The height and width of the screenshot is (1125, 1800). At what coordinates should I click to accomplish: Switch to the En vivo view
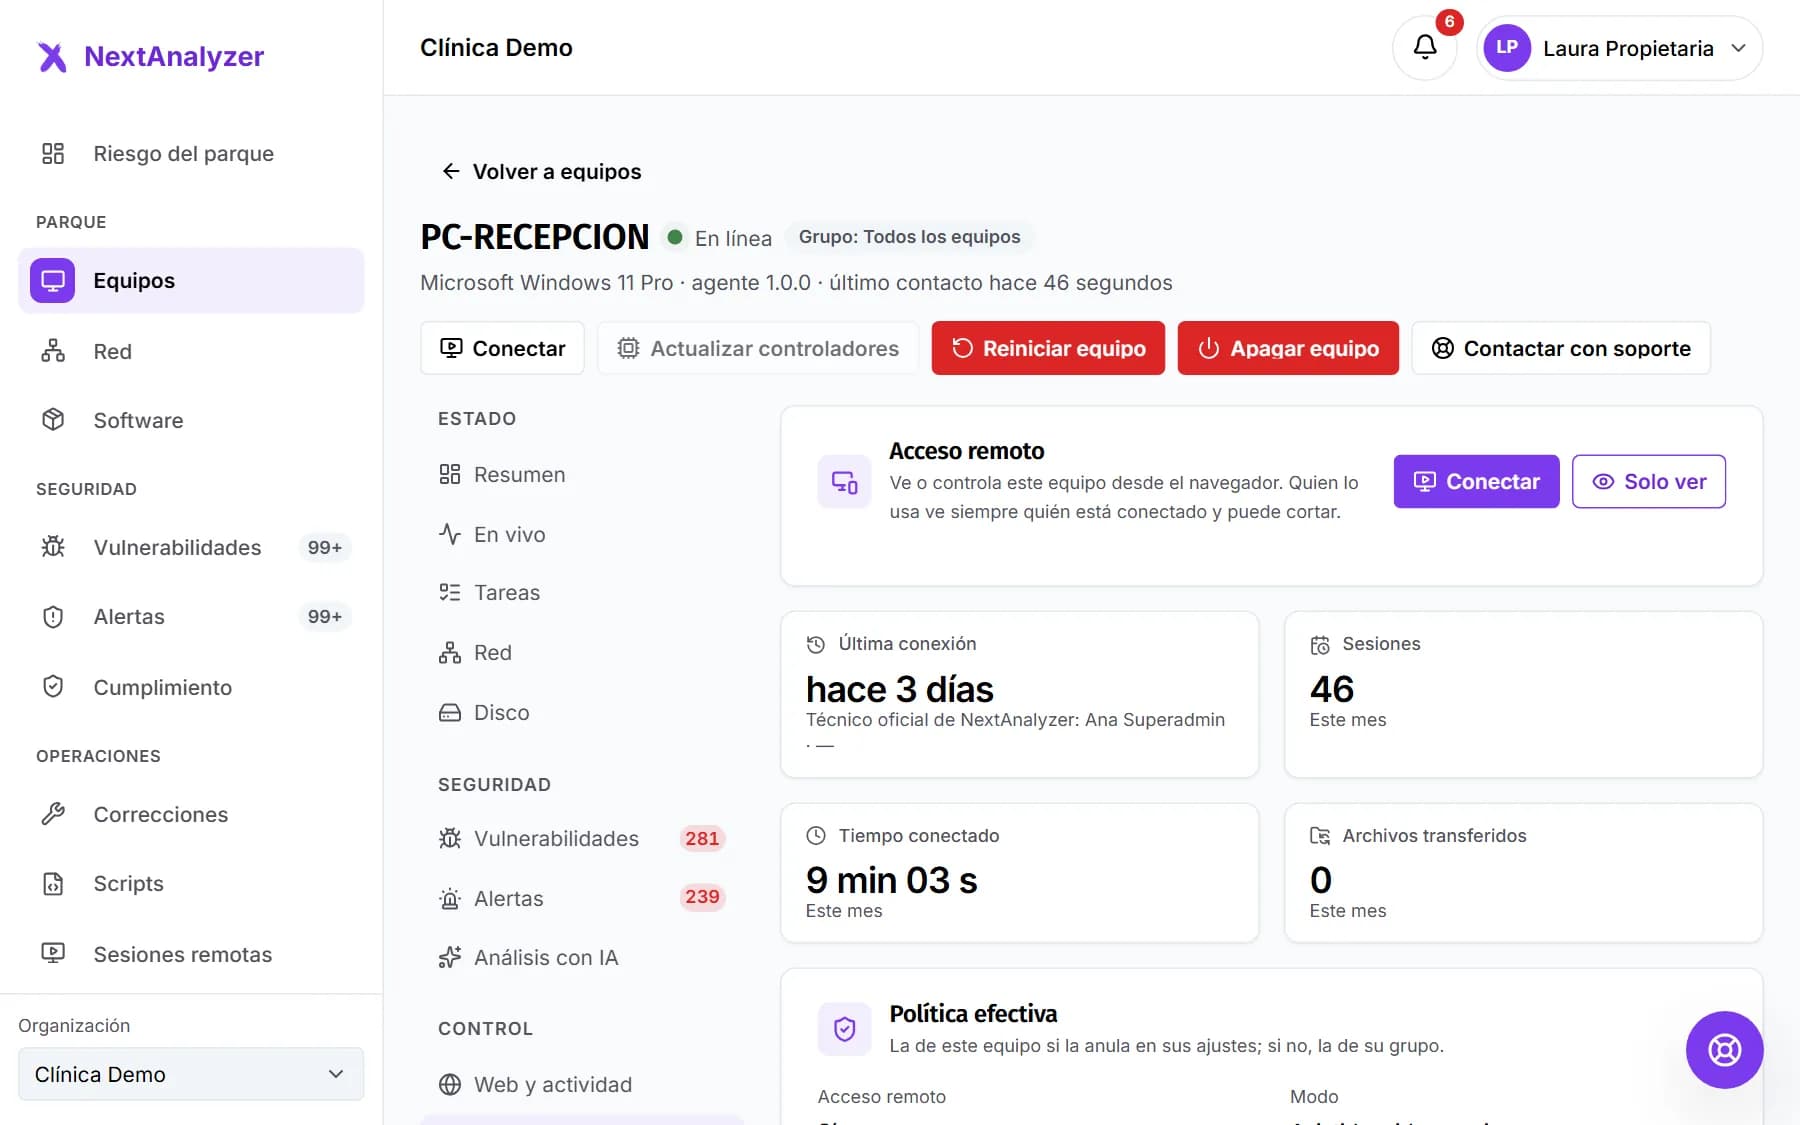(x=583, y=535)
